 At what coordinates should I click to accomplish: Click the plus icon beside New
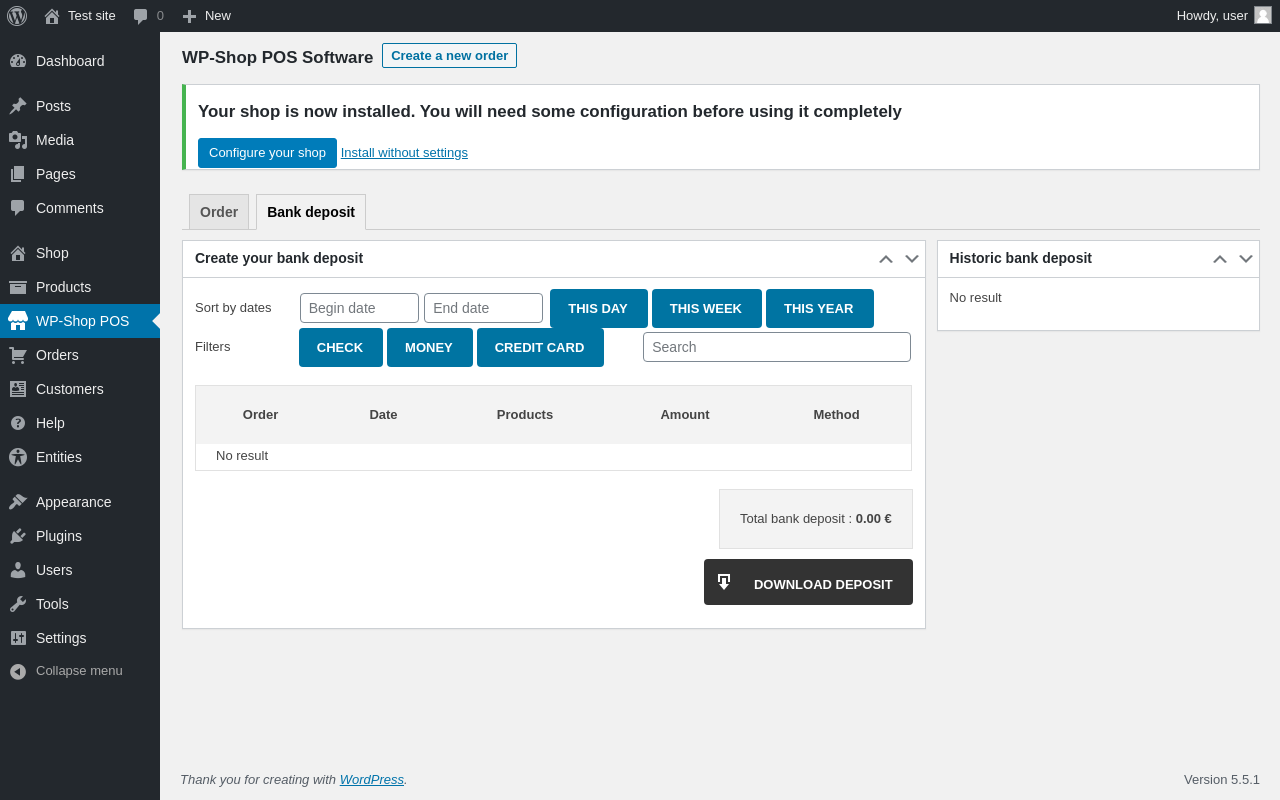[189, 16]
